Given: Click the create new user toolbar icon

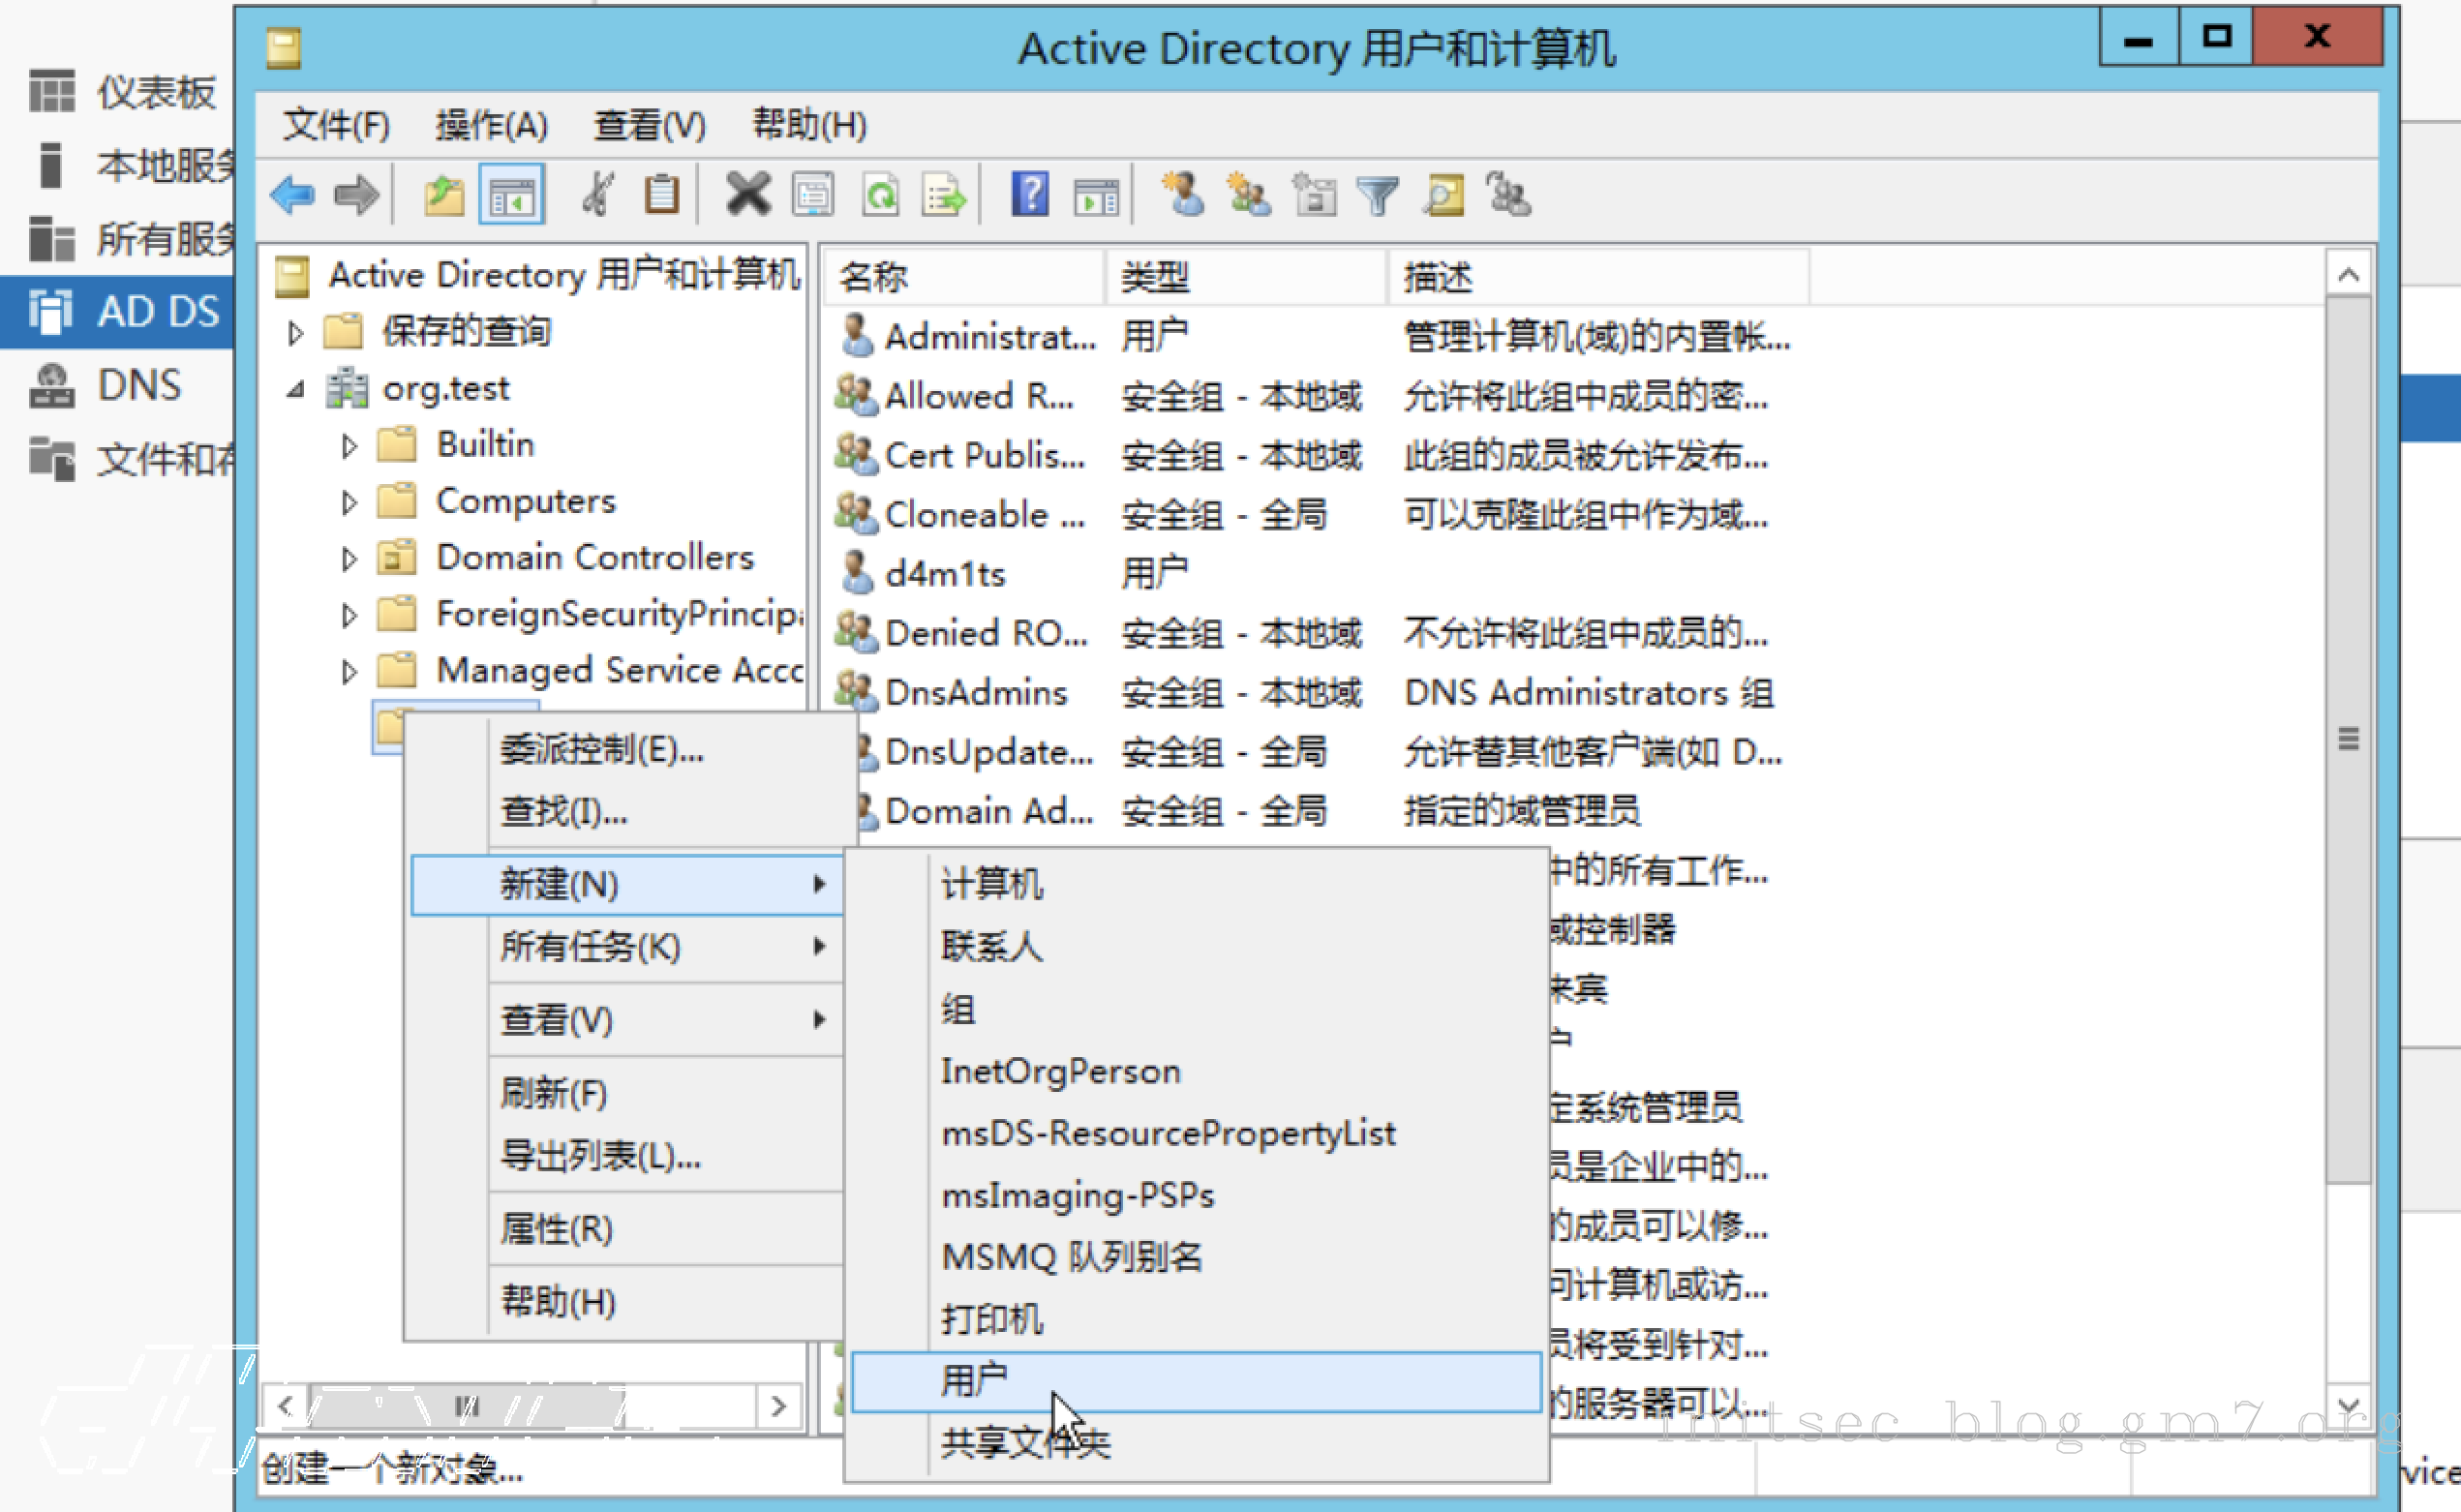Looking at the screenshot, I should pyautogui.click(x=1182, y=194).
